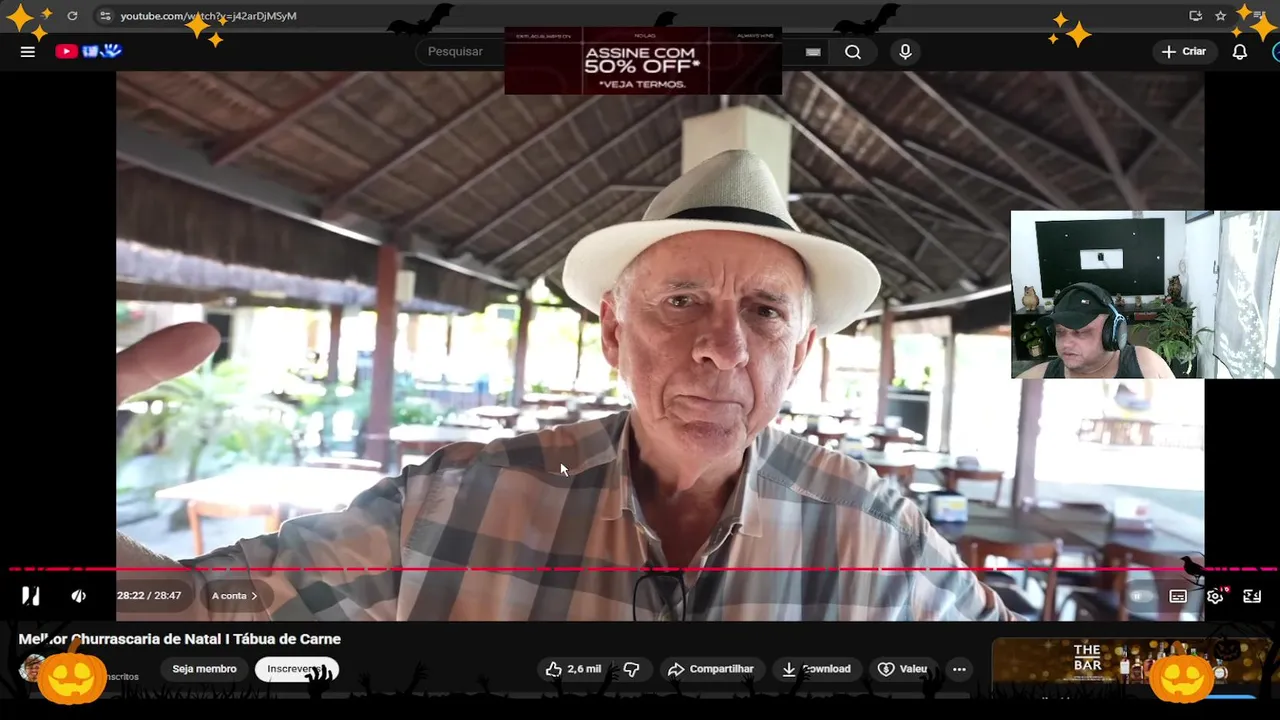Screen dimensions: 1280x720
Task: Open the Compartilhar share dialog
Action: pyautogui.click(x=711, y=669)
